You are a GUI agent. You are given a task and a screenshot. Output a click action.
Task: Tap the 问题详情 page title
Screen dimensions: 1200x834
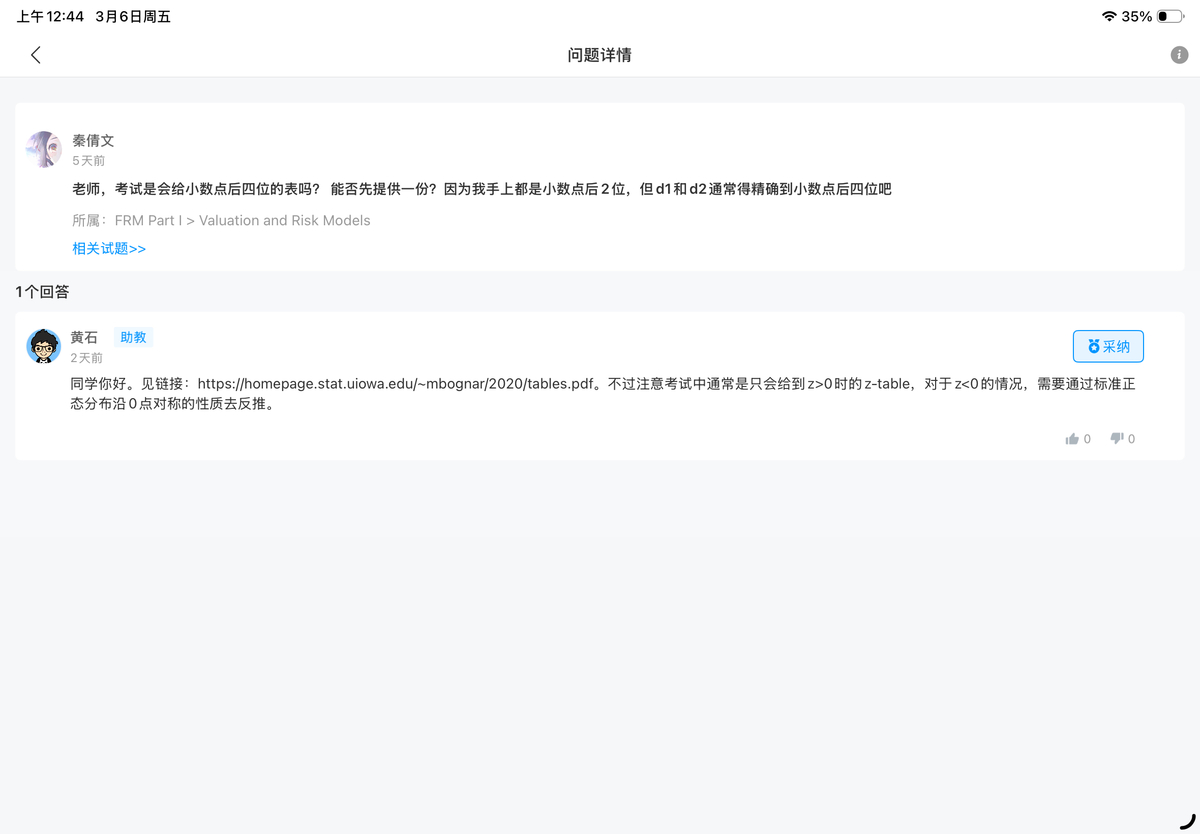(x=600, y=55)
